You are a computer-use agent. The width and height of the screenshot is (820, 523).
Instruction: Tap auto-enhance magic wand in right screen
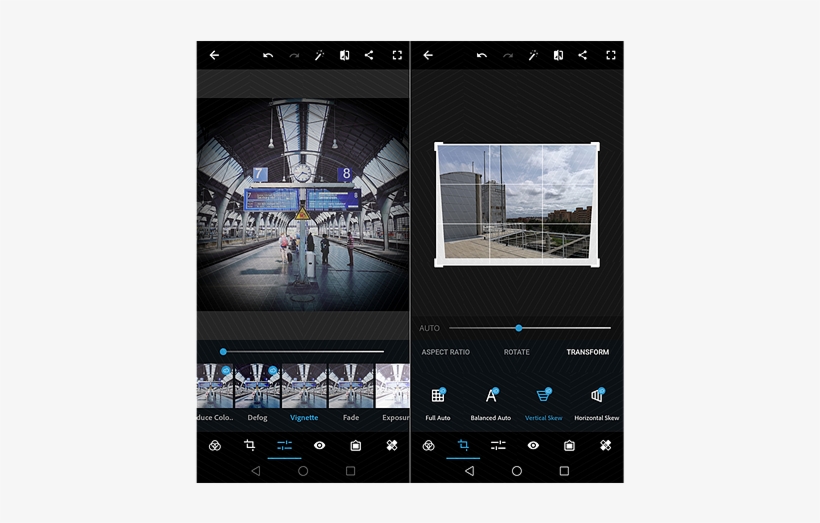point(533,55)
